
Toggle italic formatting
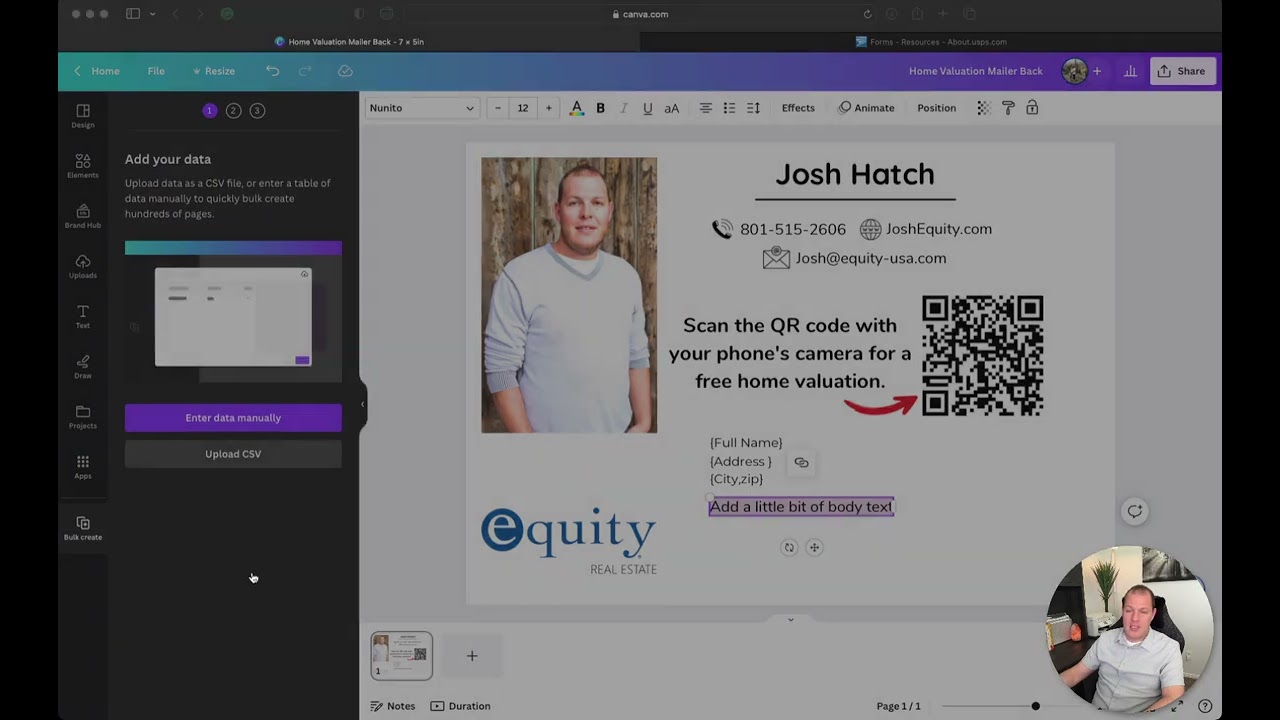624,108
